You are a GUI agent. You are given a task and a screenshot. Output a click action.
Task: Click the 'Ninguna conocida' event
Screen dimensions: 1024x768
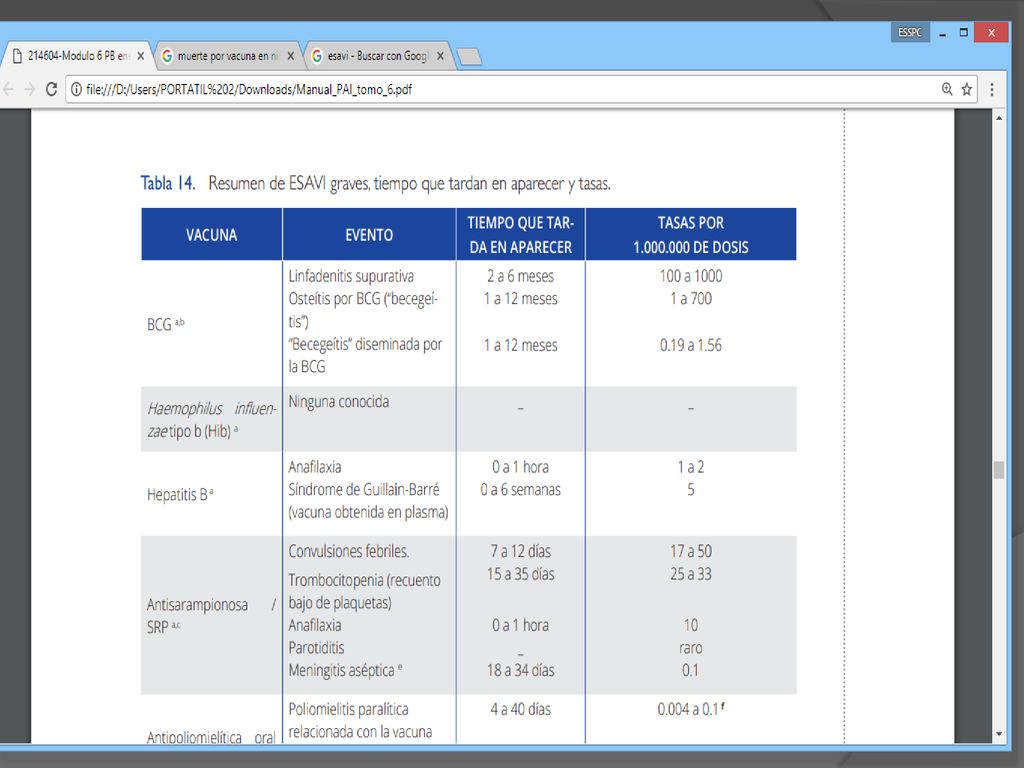[x=338, y=402]
